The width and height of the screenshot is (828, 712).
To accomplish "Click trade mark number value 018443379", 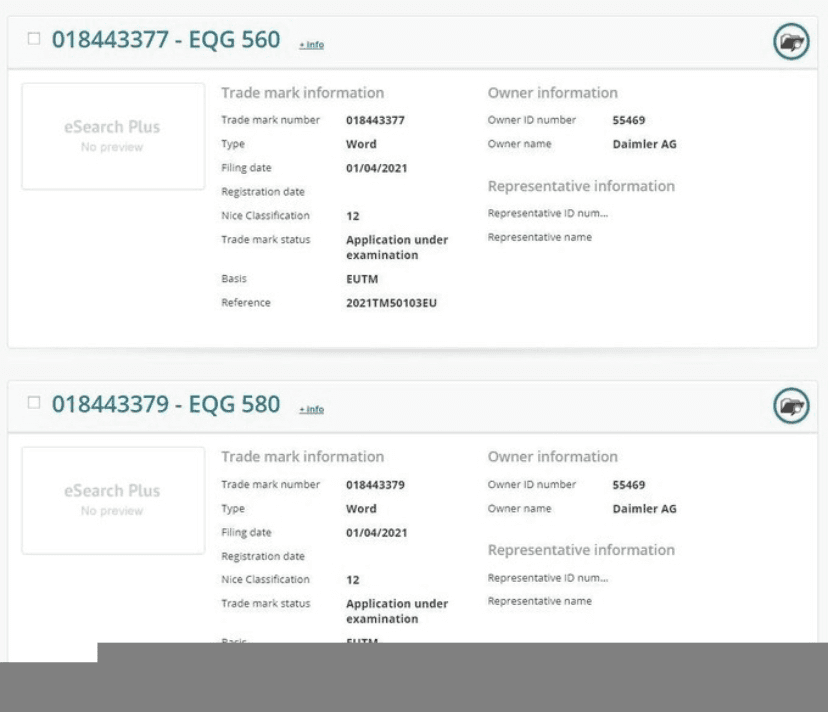I will click(375, 484).
